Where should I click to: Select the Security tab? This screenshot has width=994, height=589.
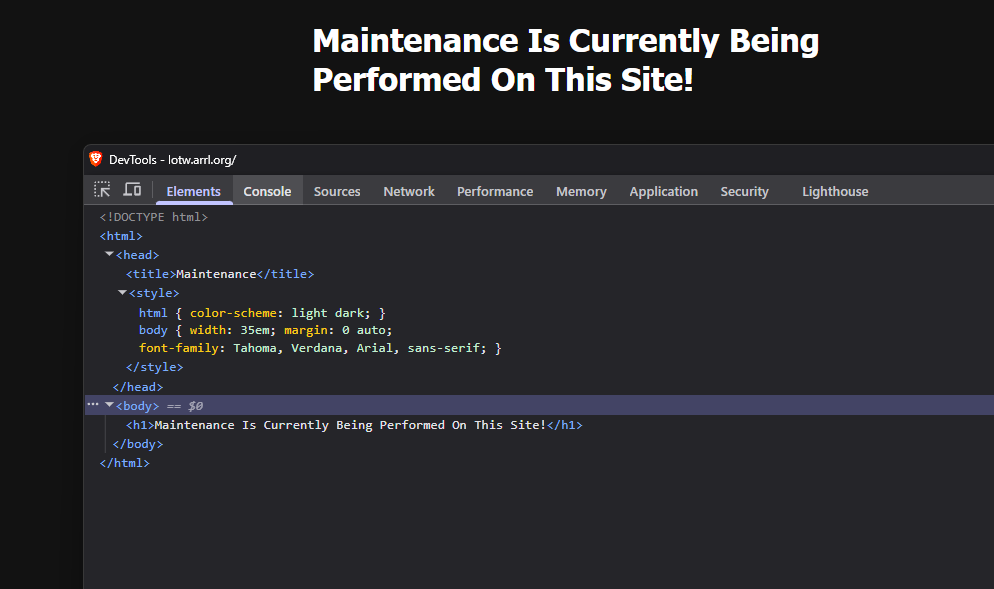[x=744, y=191]
